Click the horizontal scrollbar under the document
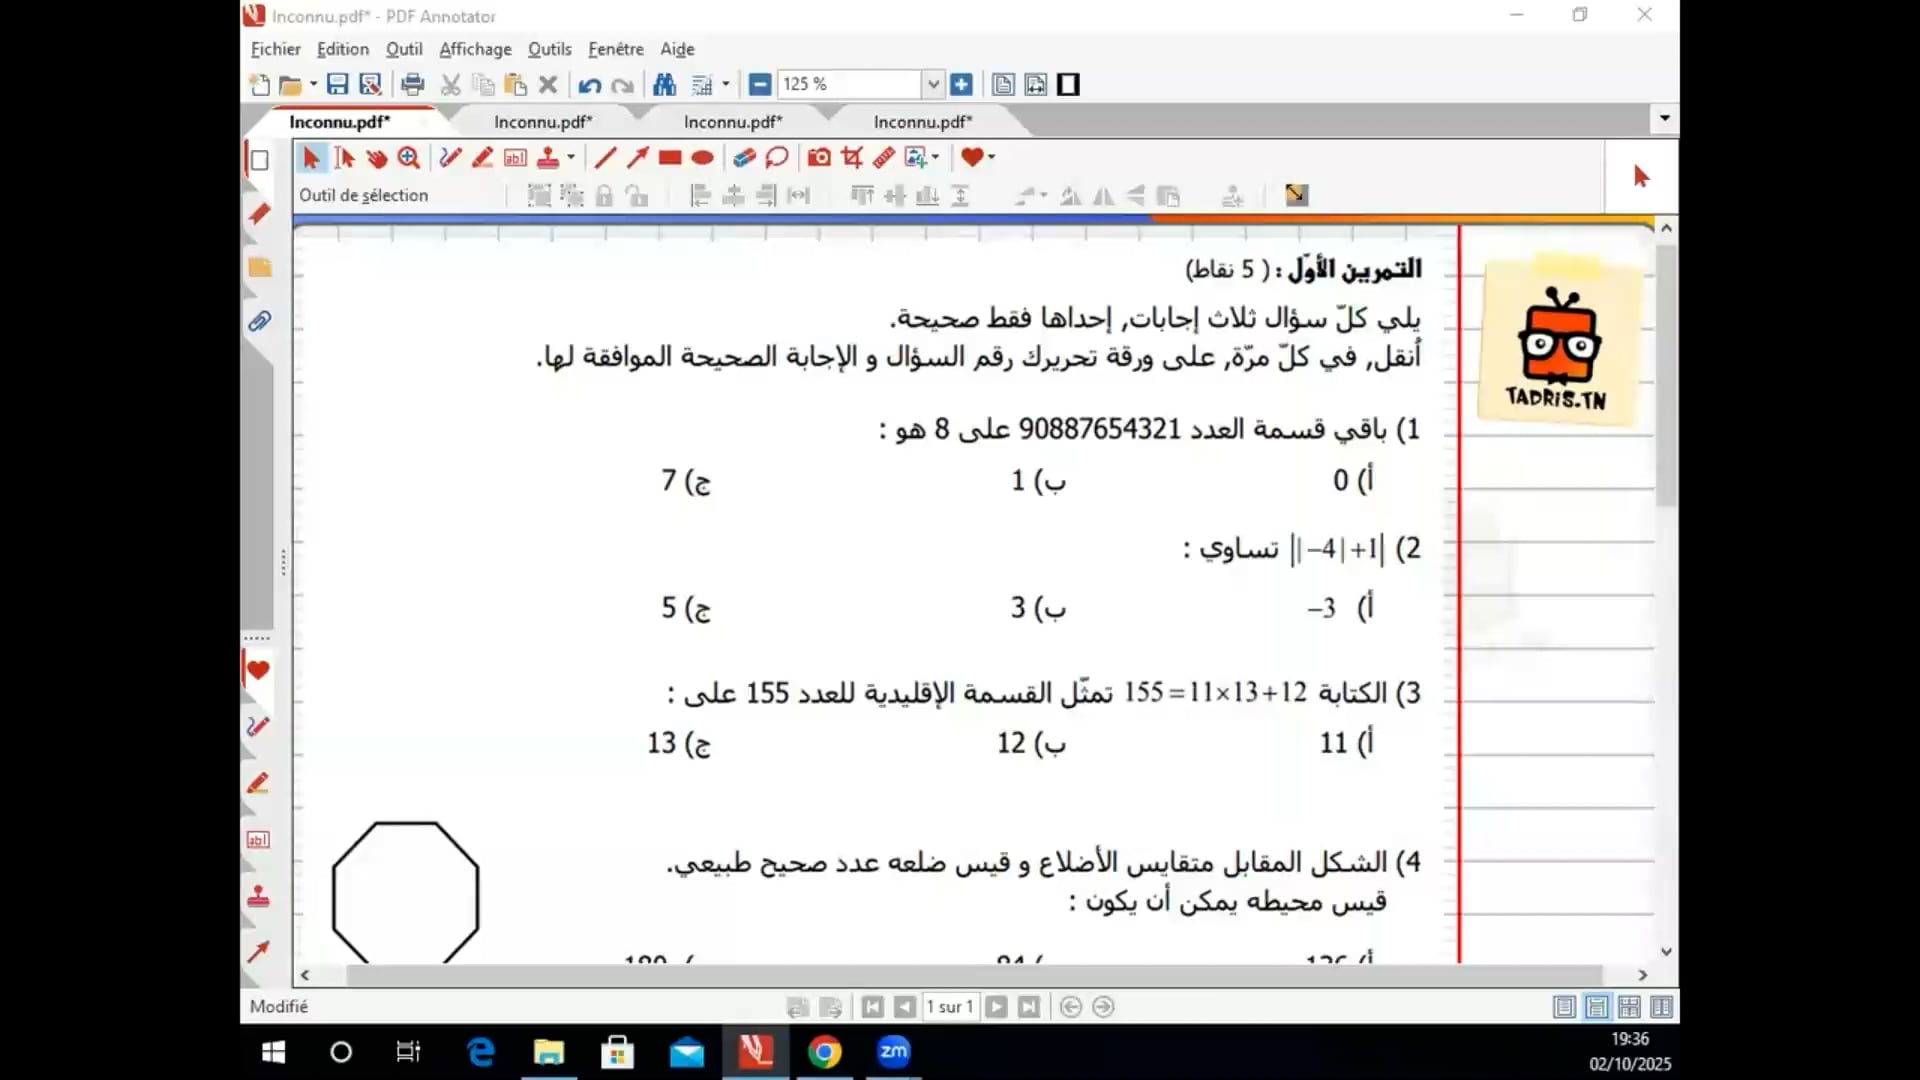This screenshot has width=1920, height=1080. click(973, 975)
